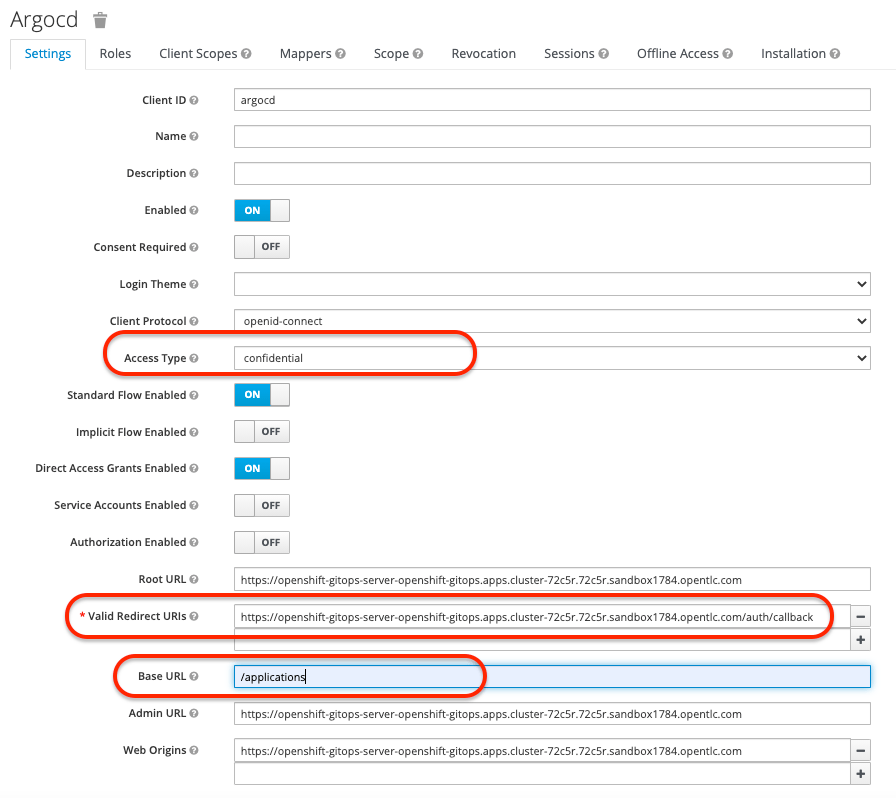Delete the Argocd client via trash icon
The height and width of the screenshot is (798, 896).
tap(100, 20)
